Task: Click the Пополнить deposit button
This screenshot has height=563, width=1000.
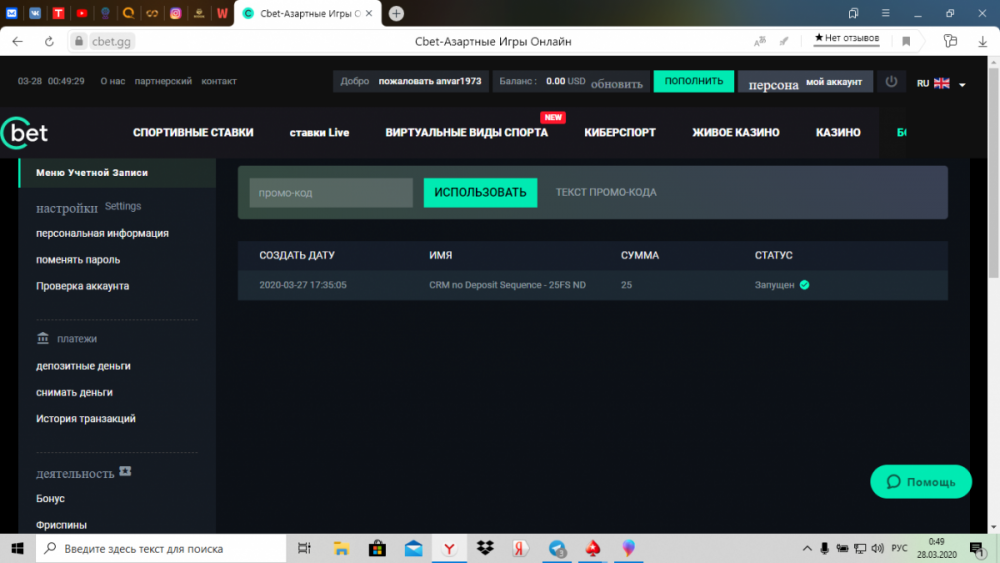Action: (693, 81)
